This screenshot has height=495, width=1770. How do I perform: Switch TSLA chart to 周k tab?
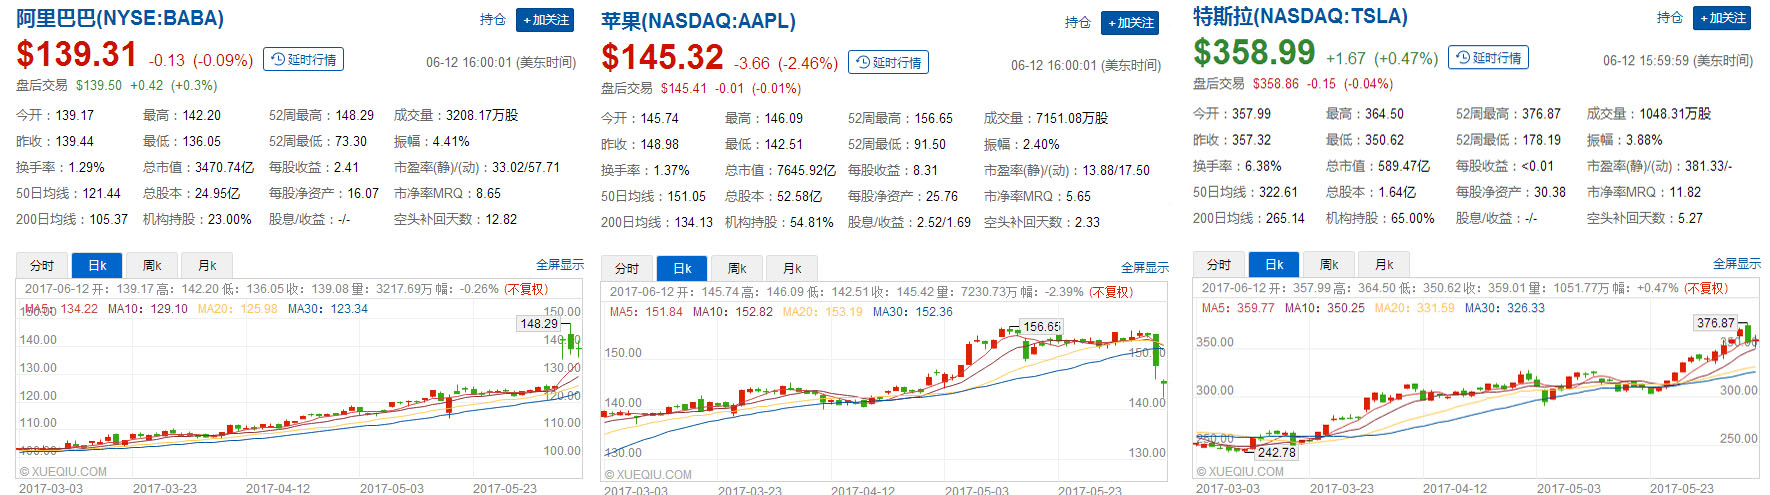tap(1329, 264)
